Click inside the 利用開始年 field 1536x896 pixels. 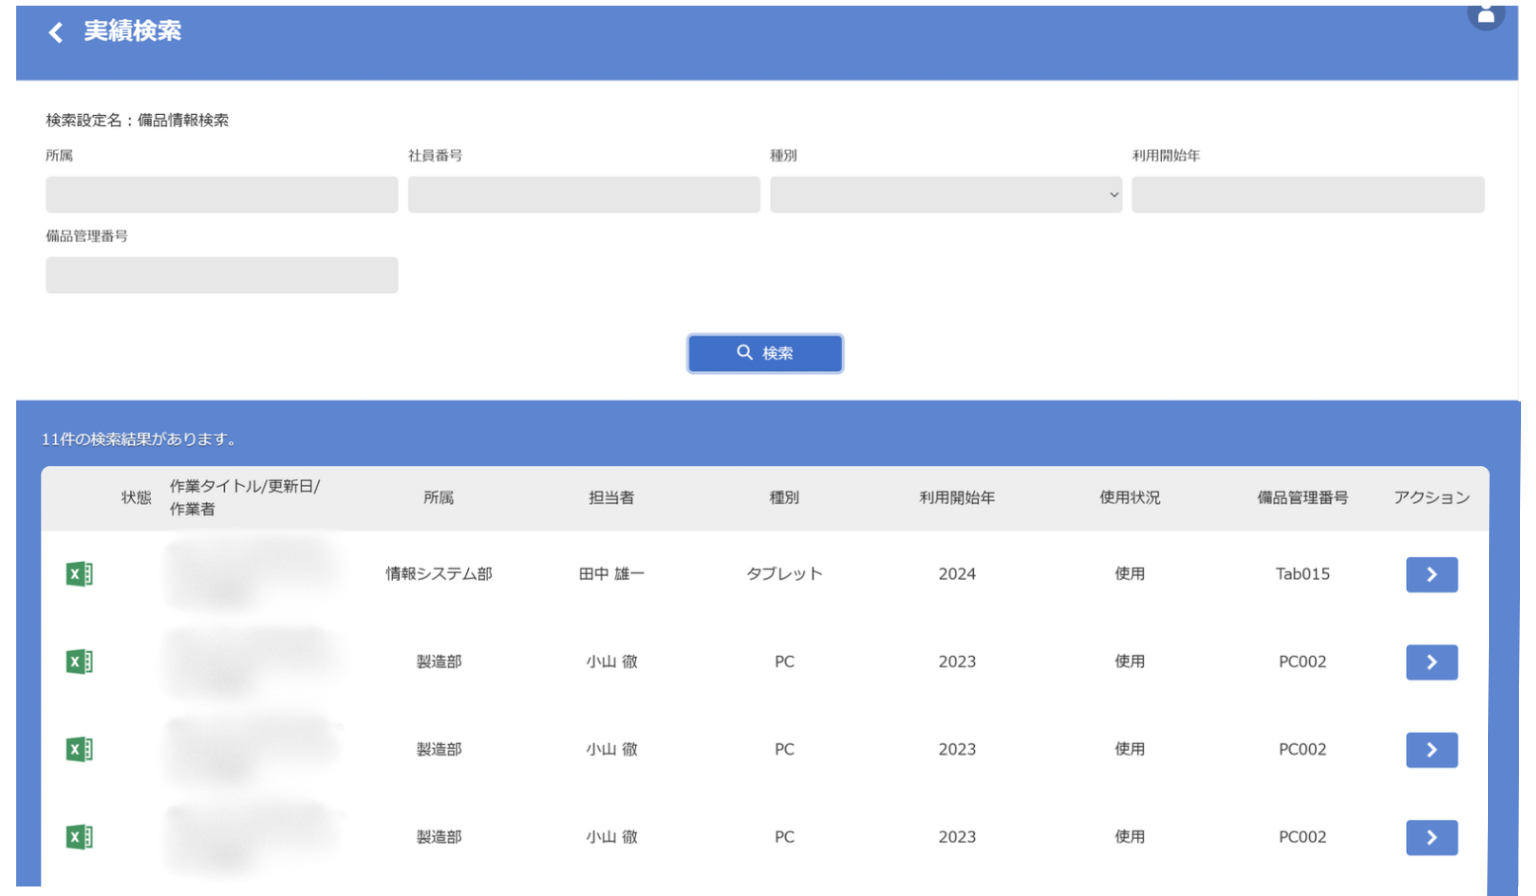[x=1307, y=194]
